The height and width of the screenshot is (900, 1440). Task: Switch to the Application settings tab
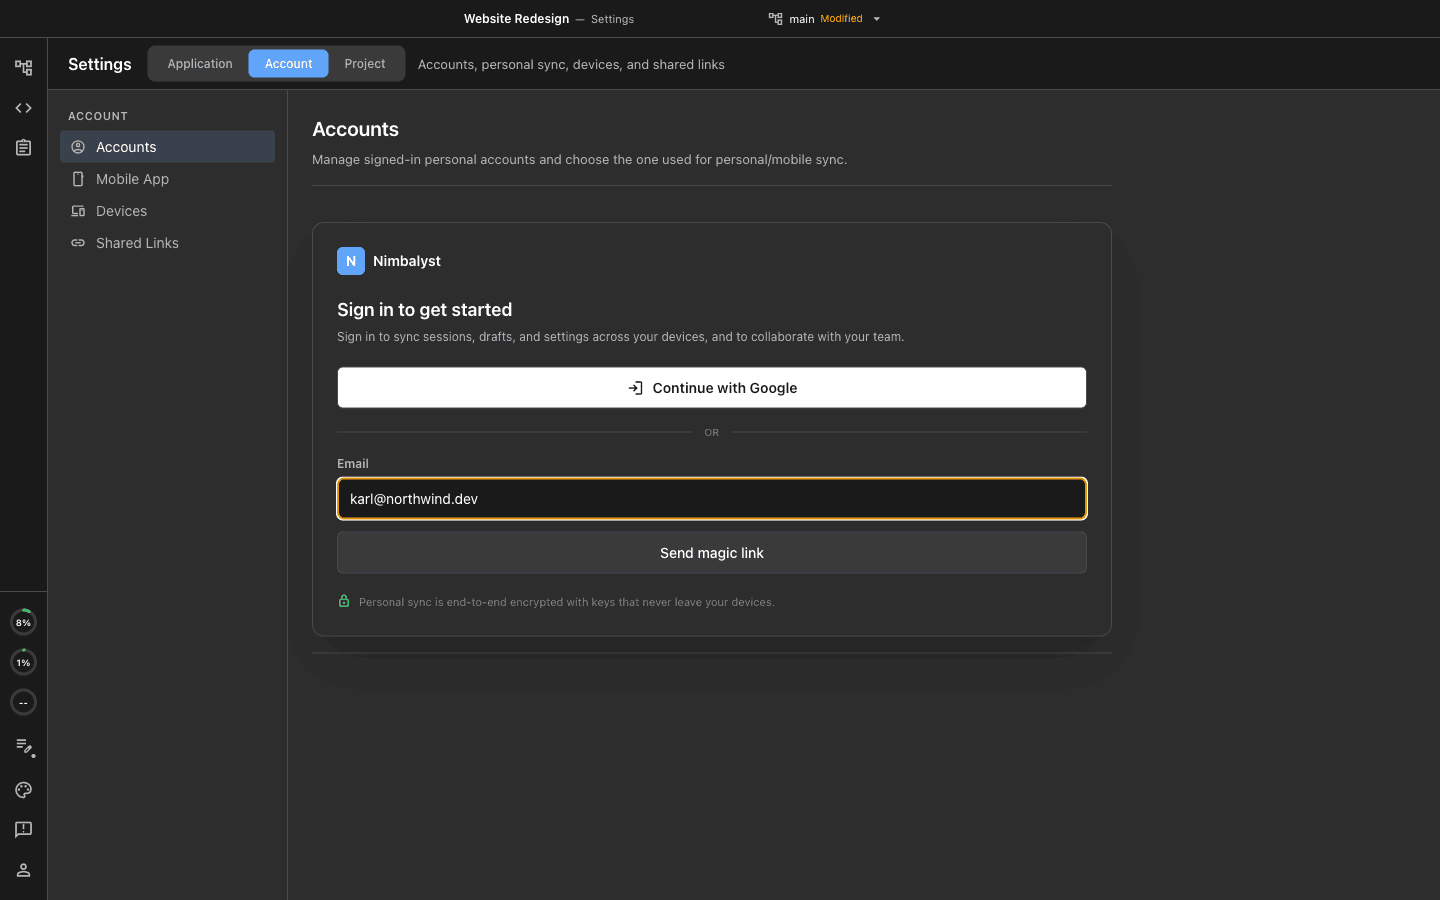point(200,64)
